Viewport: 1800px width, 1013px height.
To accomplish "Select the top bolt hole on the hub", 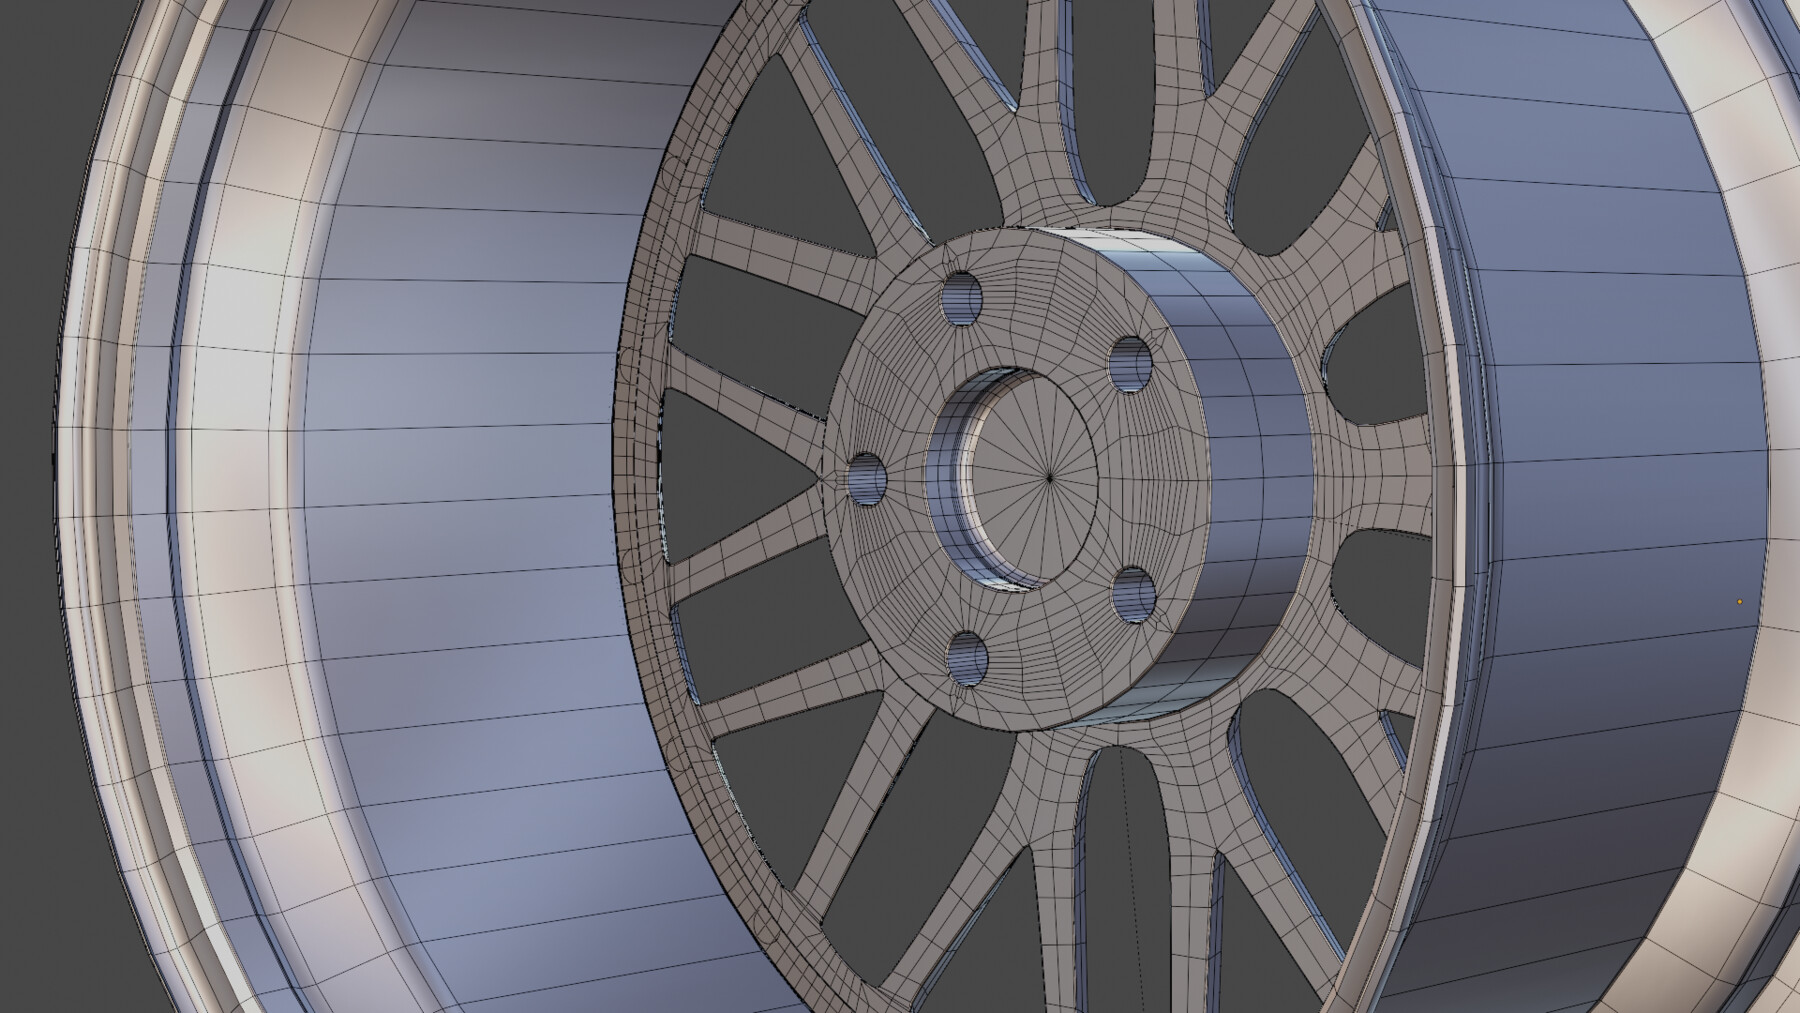I will point(961,298).
